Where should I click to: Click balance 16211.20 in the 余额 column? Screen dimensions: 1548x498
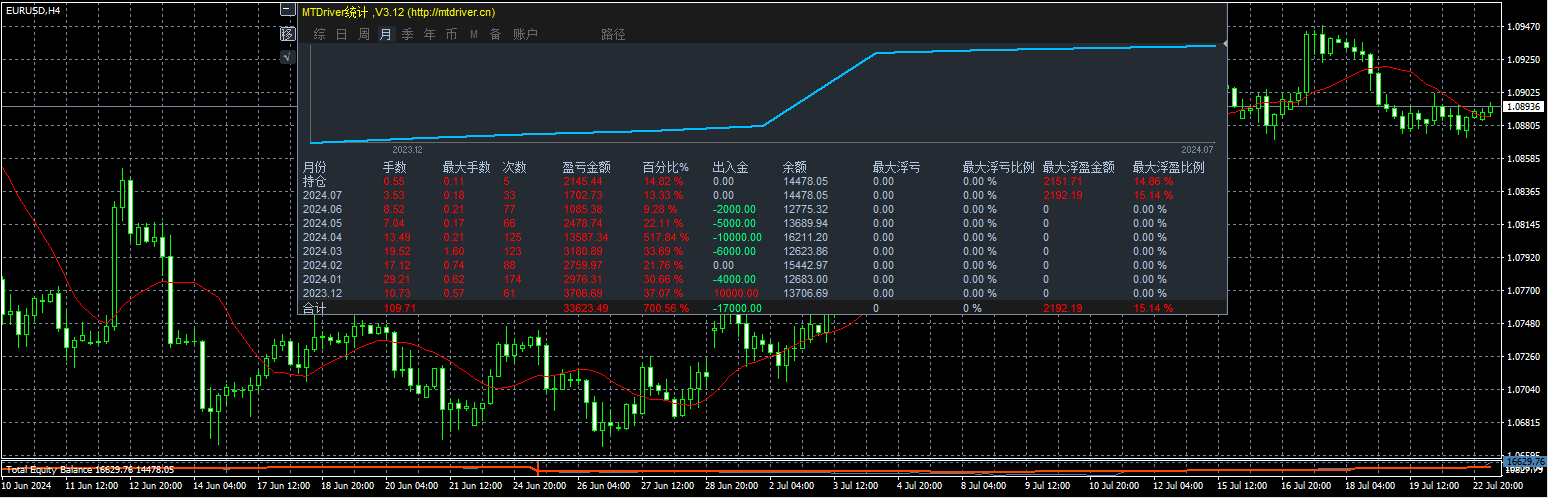coord(805,238)
